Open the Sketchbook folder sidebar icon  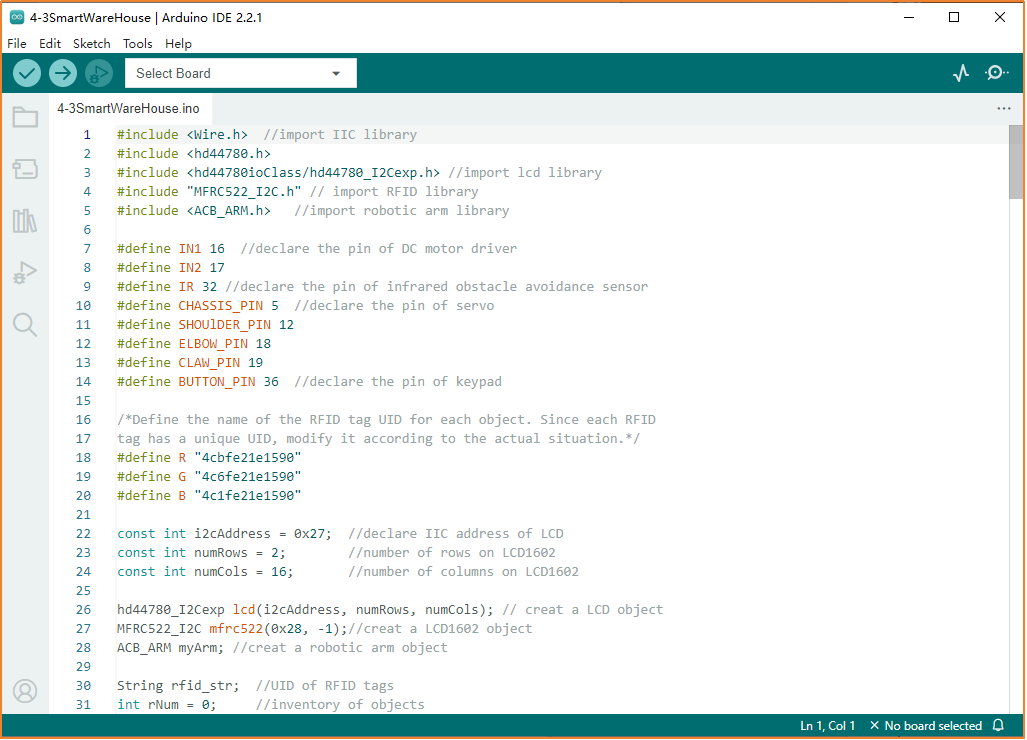pos(25,117)
